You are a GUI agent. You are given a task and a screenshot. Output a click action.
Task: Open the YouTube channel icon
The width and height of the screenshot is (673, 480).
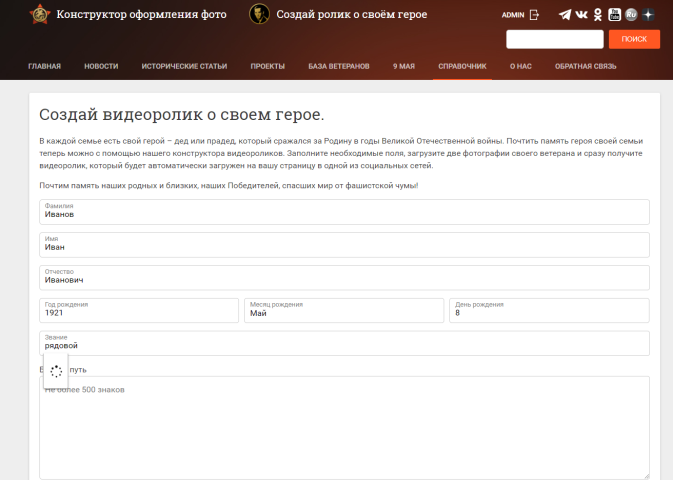click(615, 15)
